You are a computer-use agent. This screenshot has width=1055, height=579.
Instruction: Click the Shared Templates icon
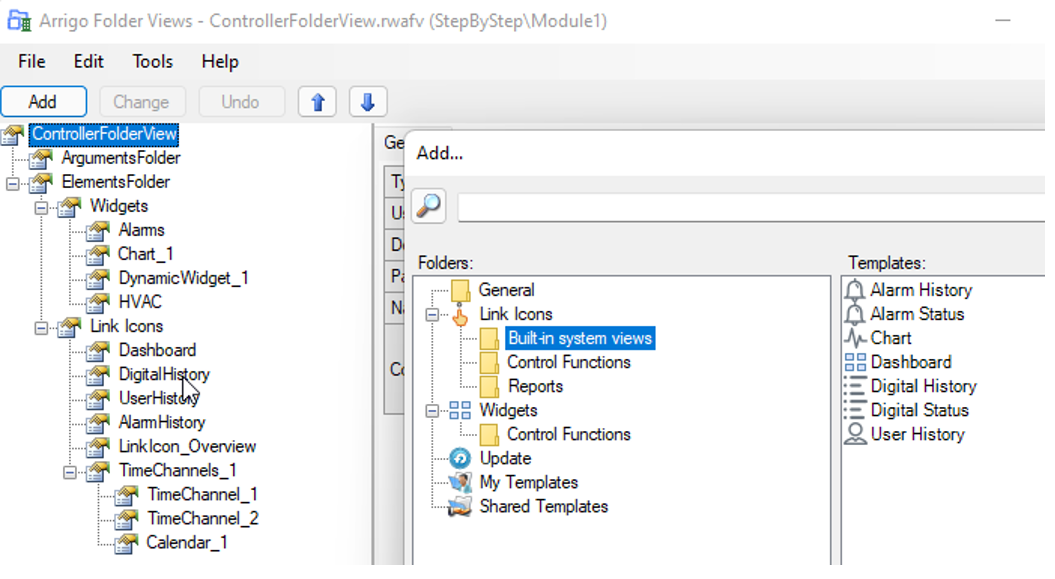point(460,507)
